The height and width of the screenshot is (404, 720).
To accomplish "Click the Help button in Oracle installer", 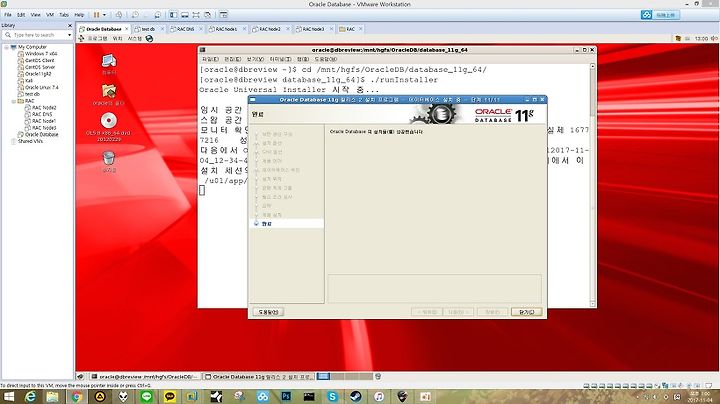I will point(268,312).
